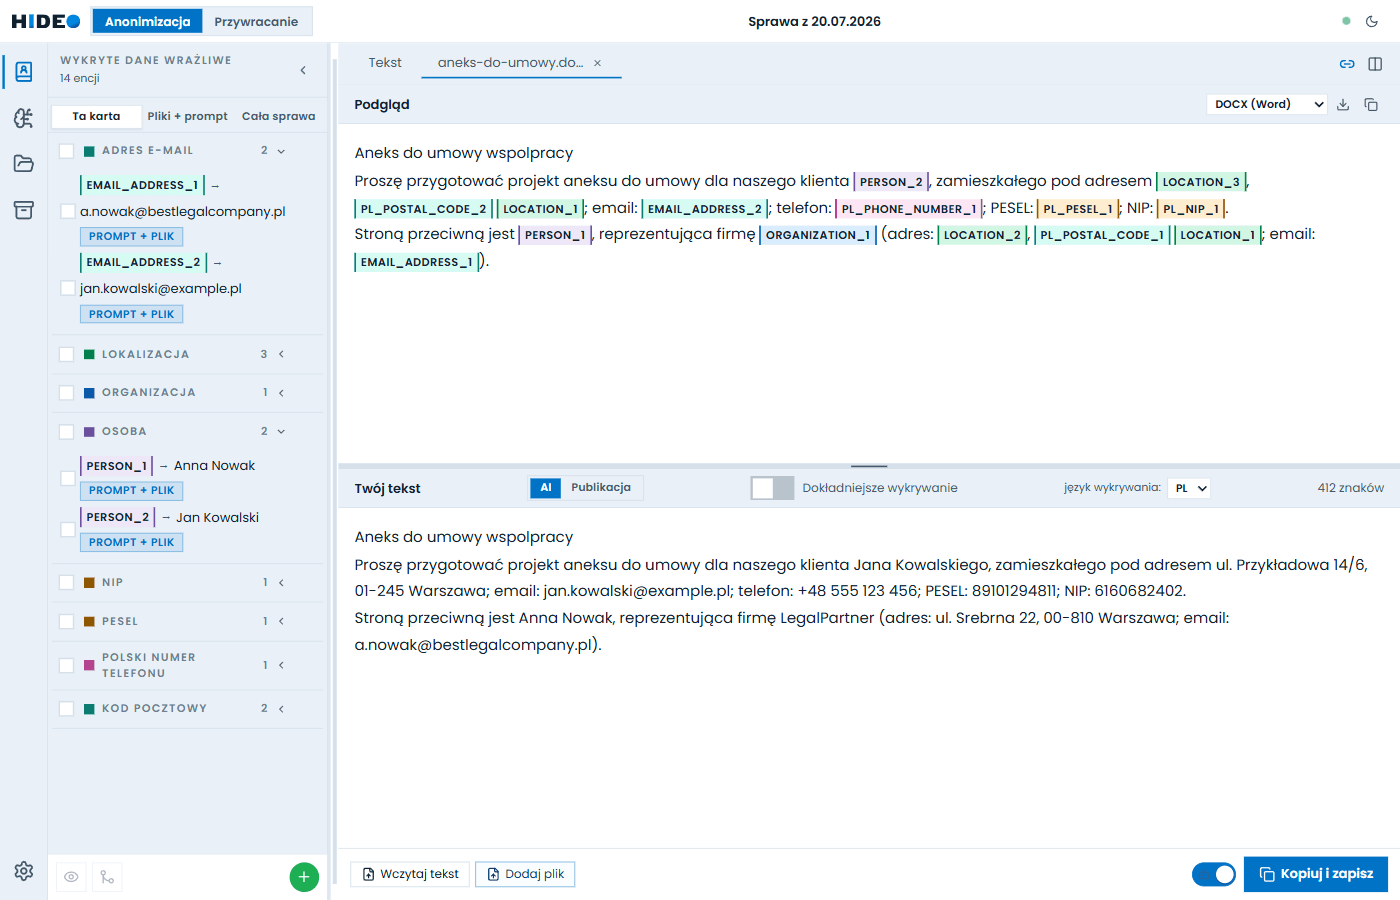1400x900 pixels.
Task: Click the PL_PESEL_1 tag in preview
Action: pos(1078,209)
